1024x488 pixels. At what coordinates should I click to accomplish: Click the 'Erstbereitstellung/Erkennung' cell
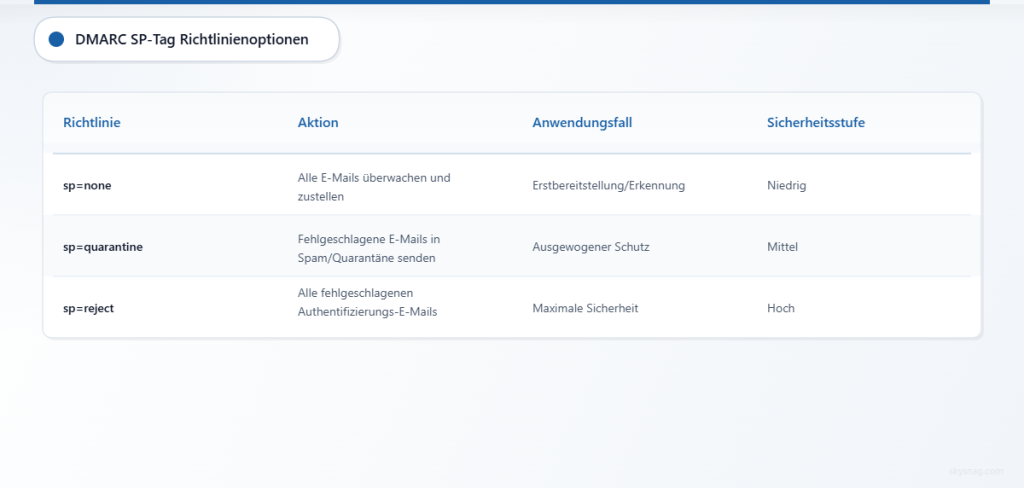(x=609, y=186)
